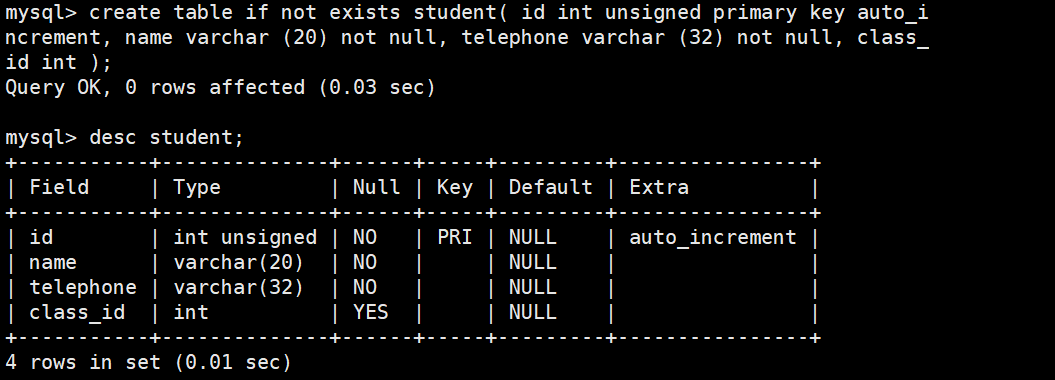Image resolution: width=1055 pixels, height=380 pixels.
Task: Click the 'Default' column header
Action: (550, 187)
